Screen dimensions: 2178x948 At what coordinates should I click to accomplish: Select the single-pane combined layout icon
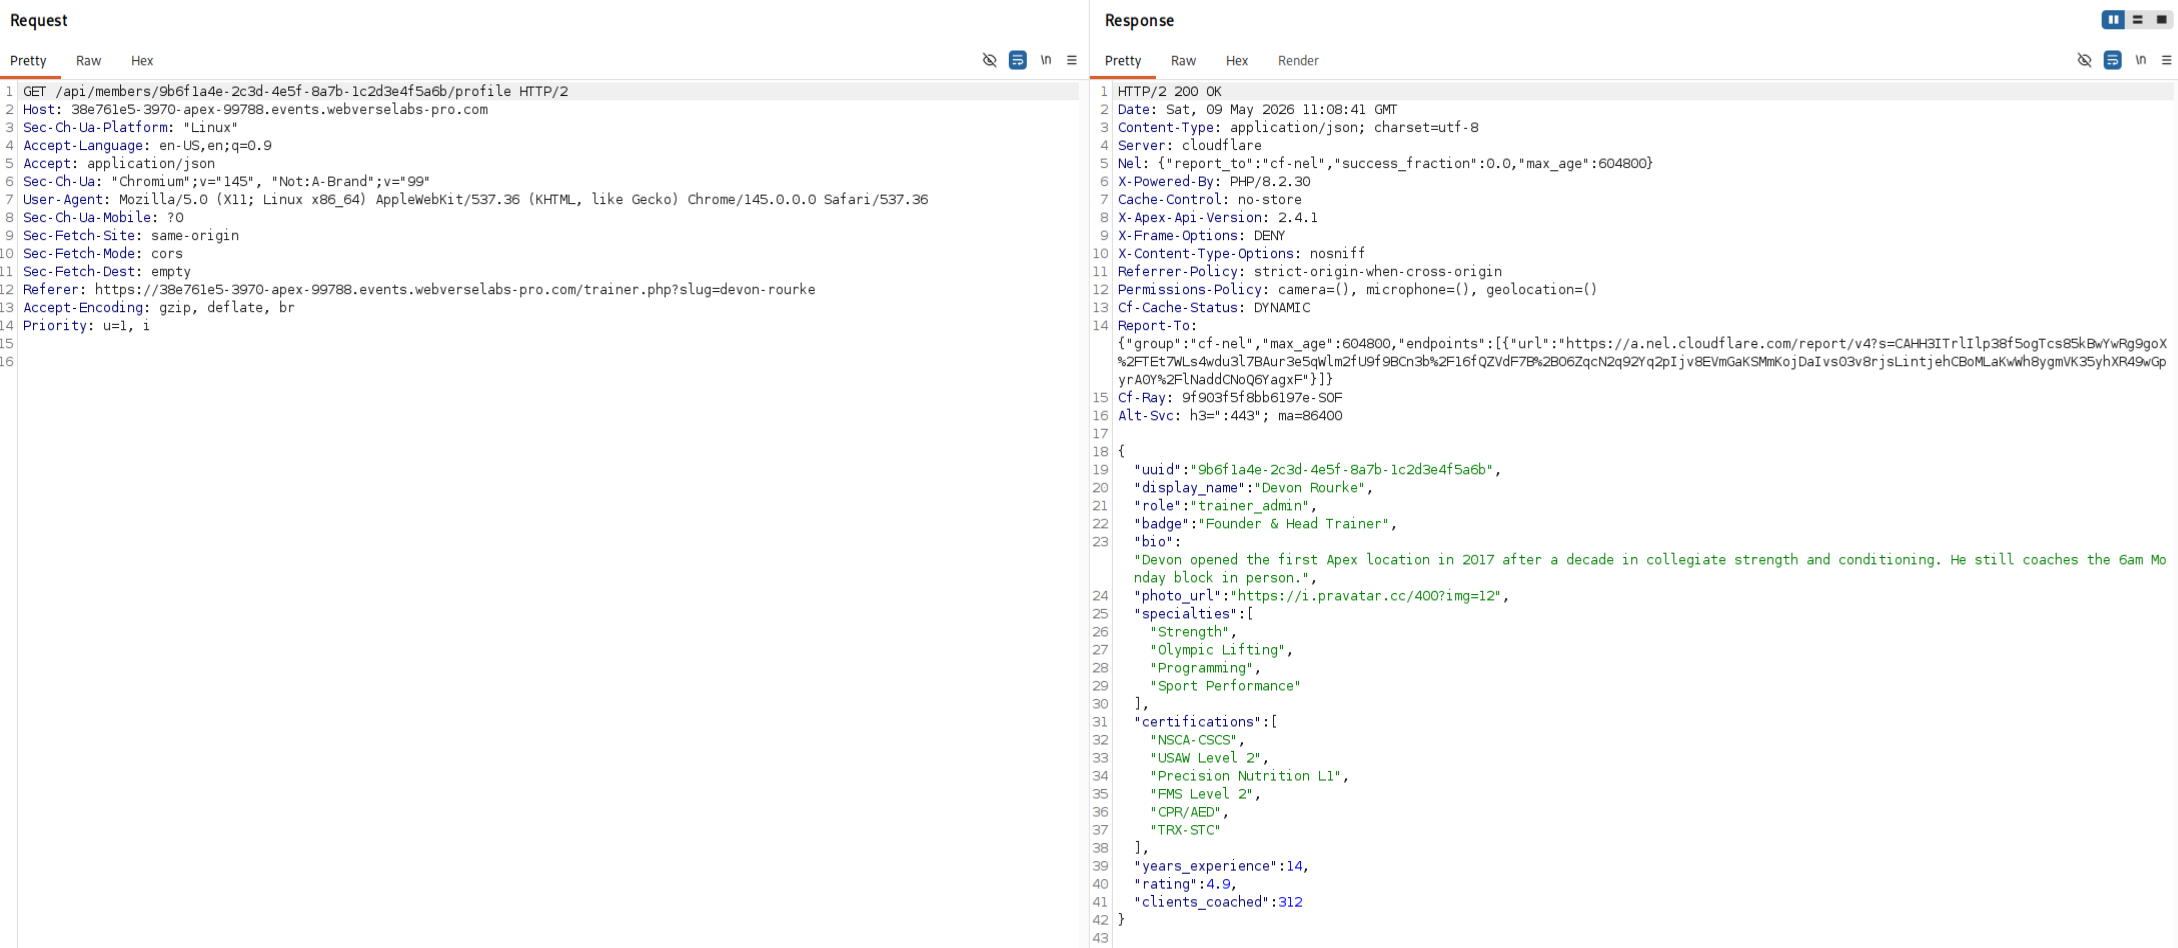pos(2161,20)
